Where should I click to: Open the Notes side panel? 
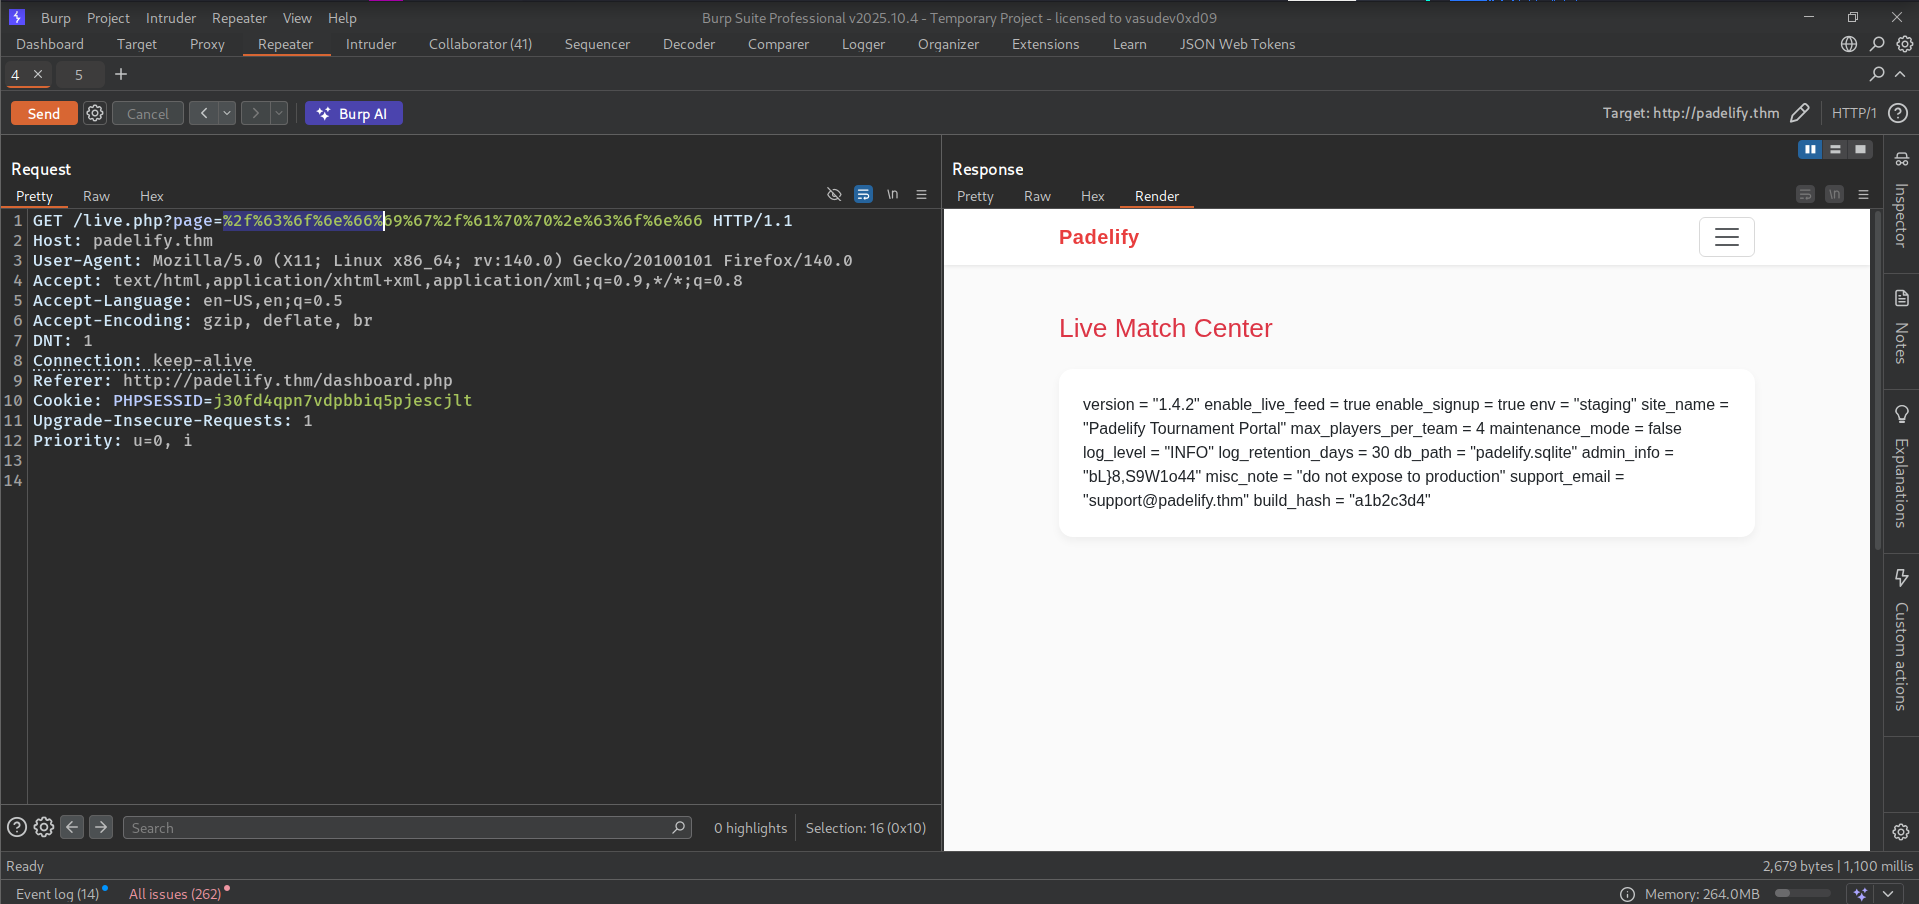pos(1901,327)
